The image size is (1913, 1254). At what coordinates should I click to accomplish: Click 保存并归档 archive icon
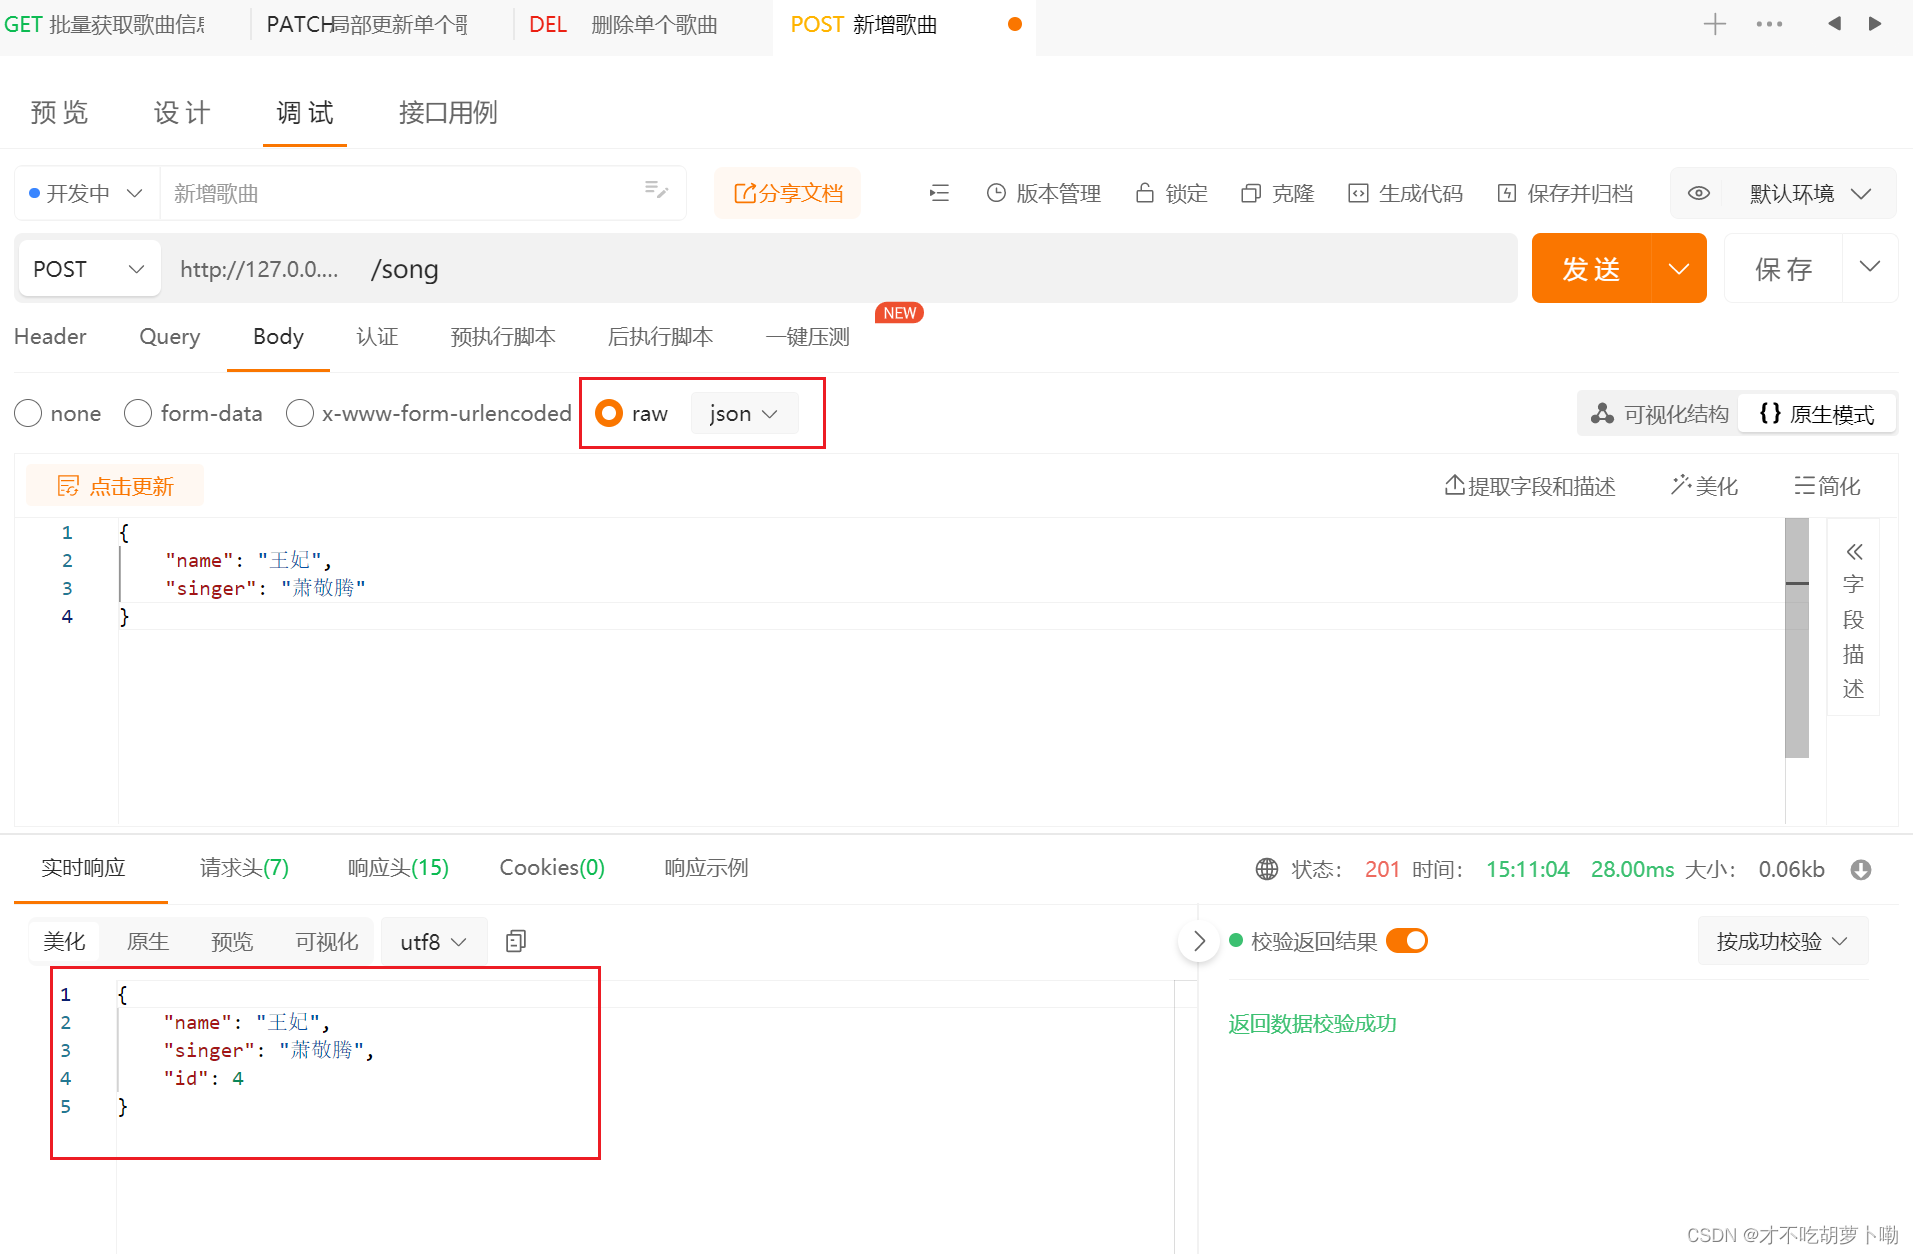1506,193
